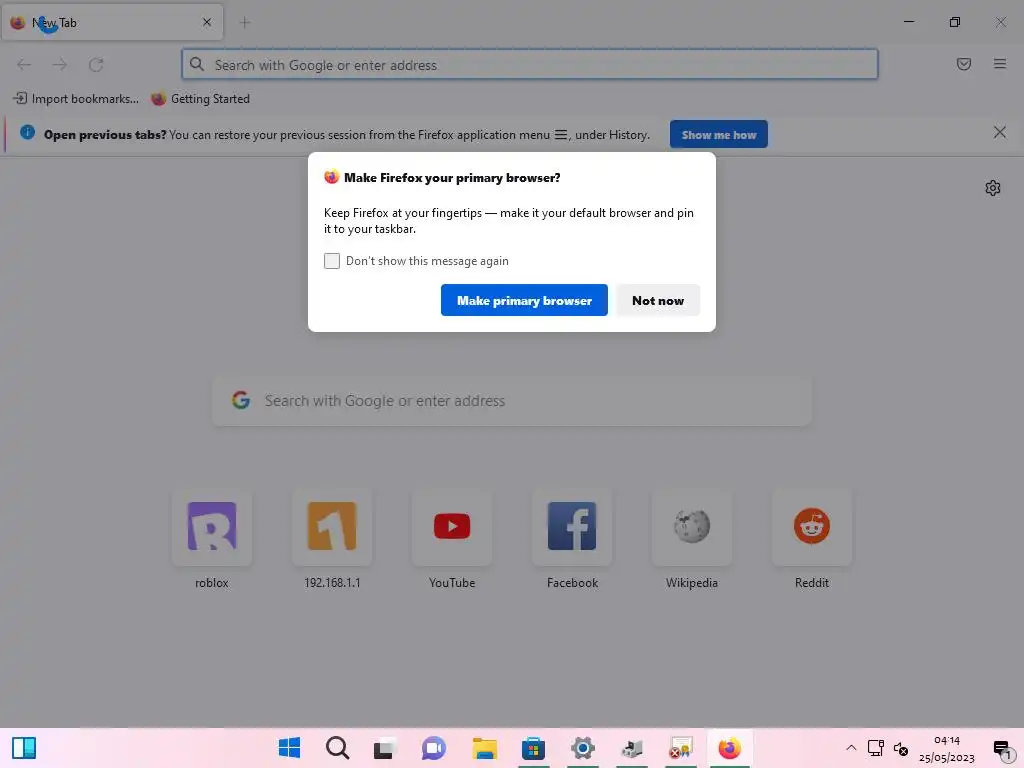Expand the hidden system tray icons chevron
The width and height of the screenshot is (1024, 768).
point(851,748)
